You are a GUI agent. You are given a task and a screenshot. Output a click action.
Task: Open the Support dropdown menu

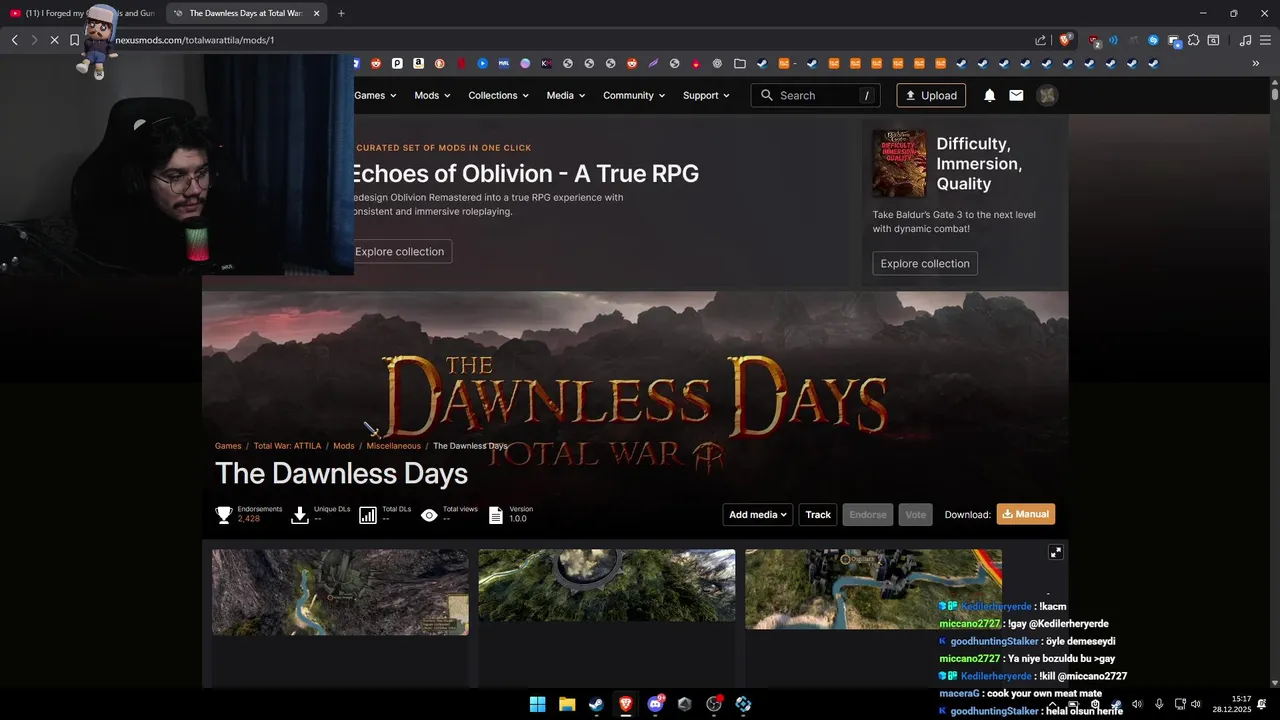click(x=706, y=95)
